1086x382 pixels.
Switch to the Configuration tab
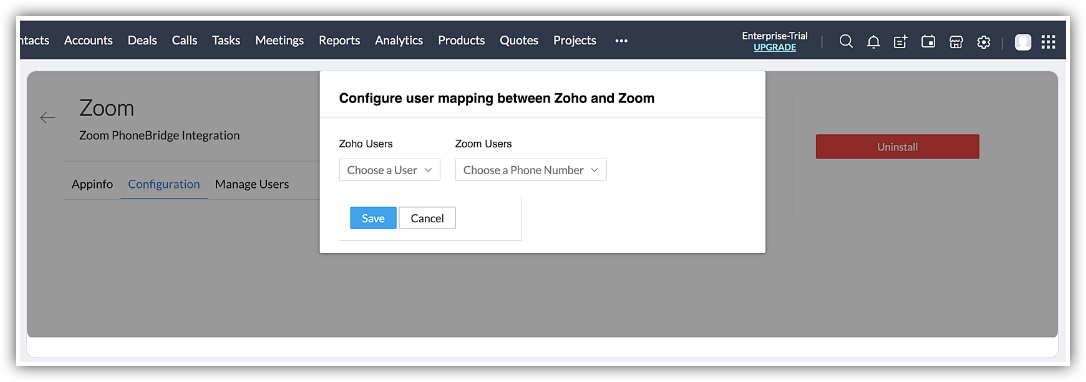point(164,184)
